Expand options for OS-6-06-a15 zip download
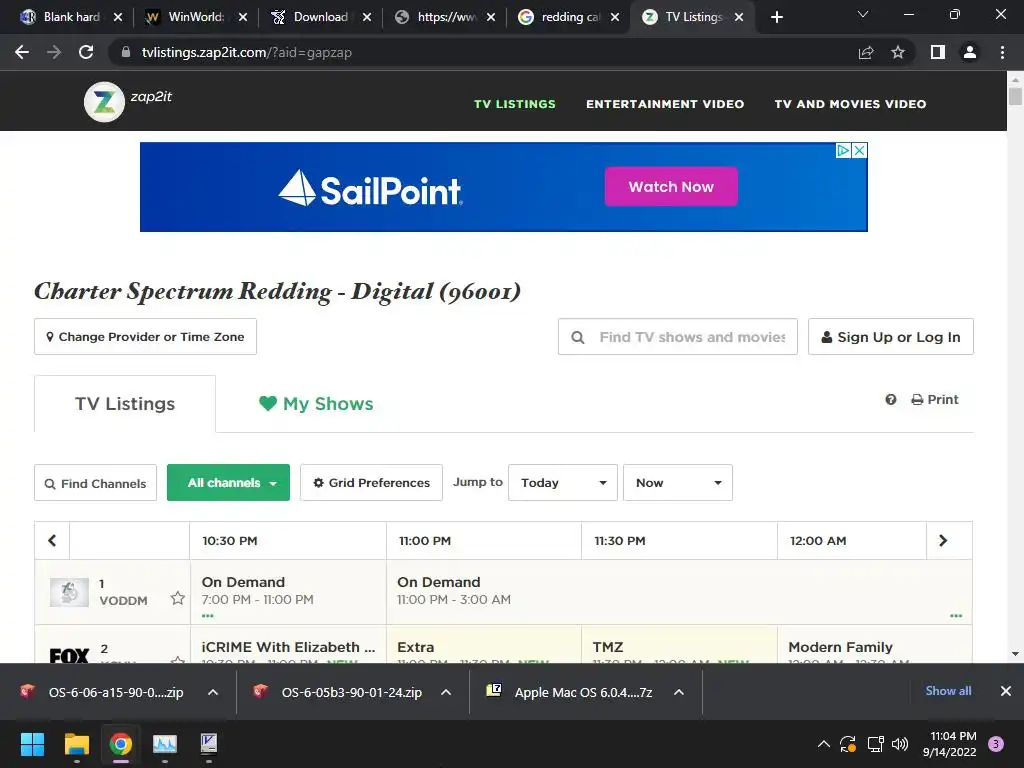Viewport: 1024px width, 768px height. pyautogui.click(x=213, y=692)
